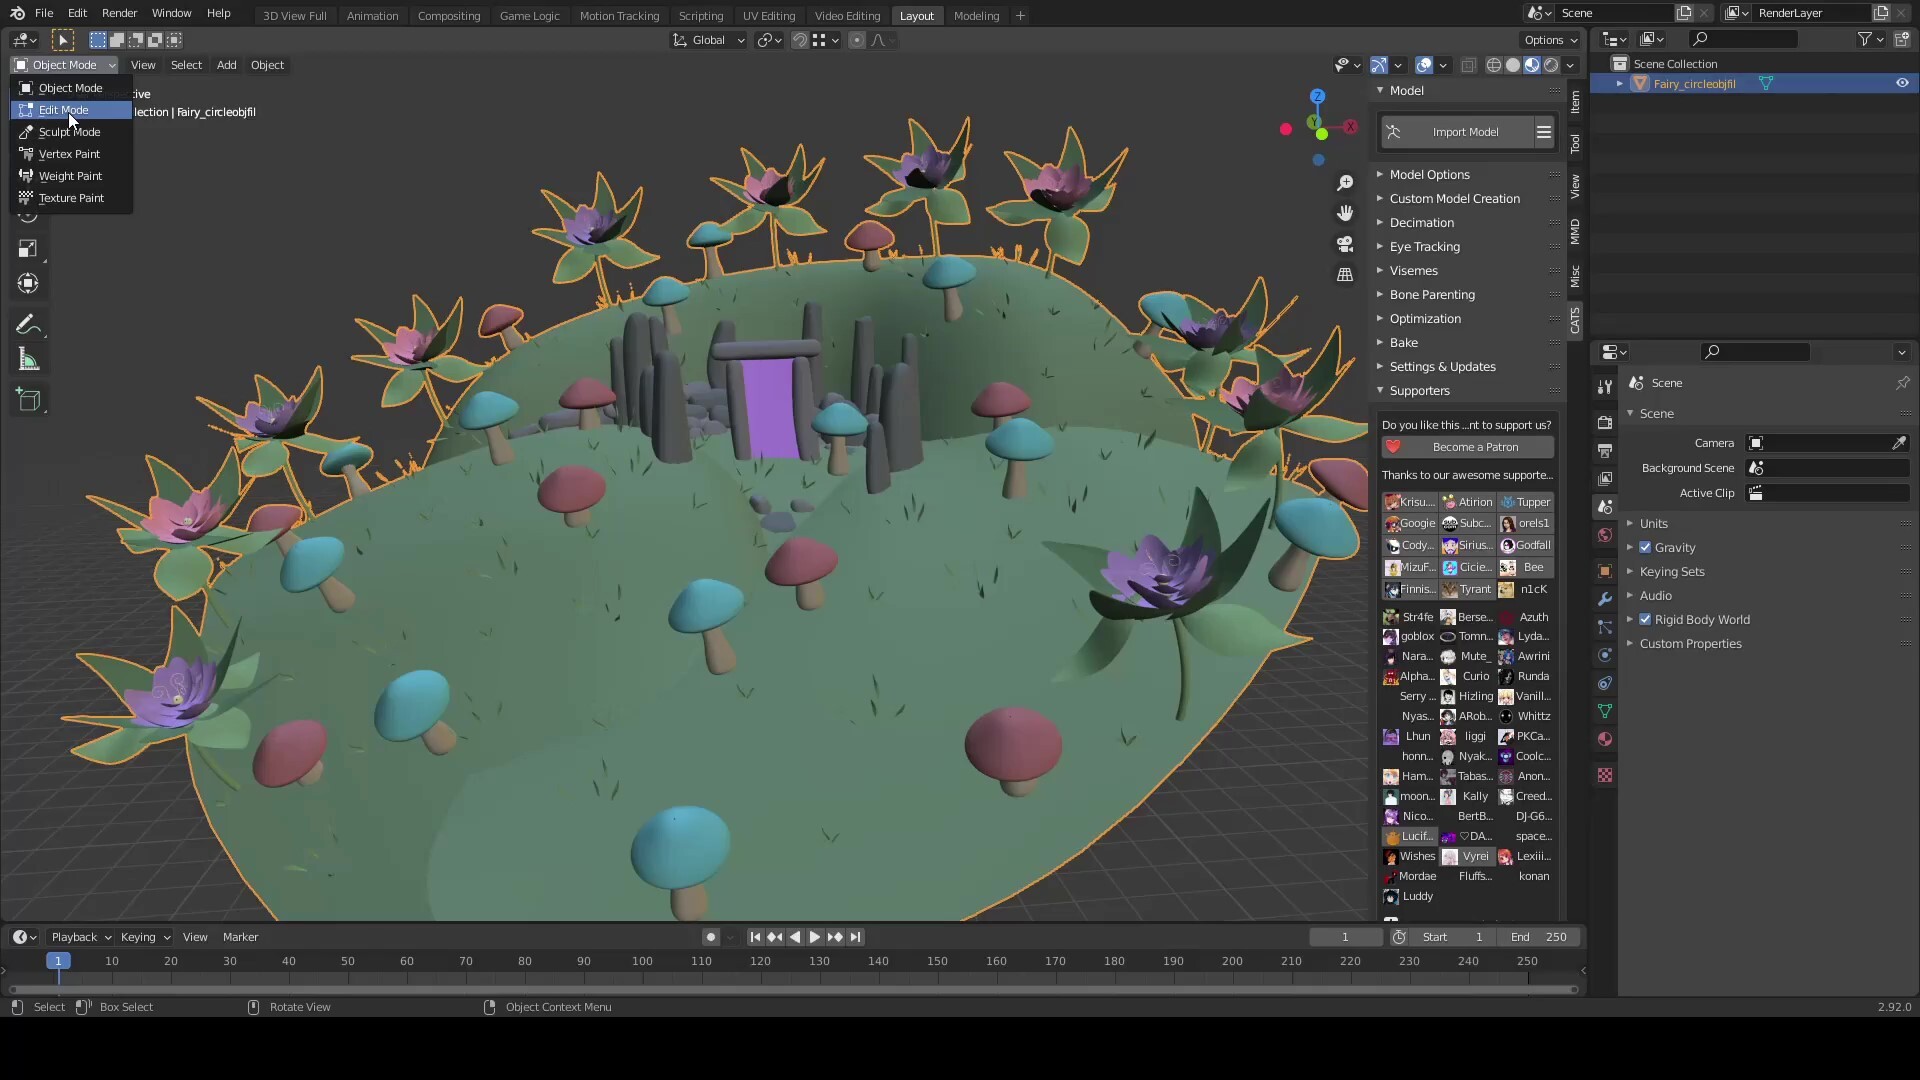Click the Add Cube tool icon
Image resolution: width=1920 pixels, height=1080 pixels.
[x=28, y=401]
